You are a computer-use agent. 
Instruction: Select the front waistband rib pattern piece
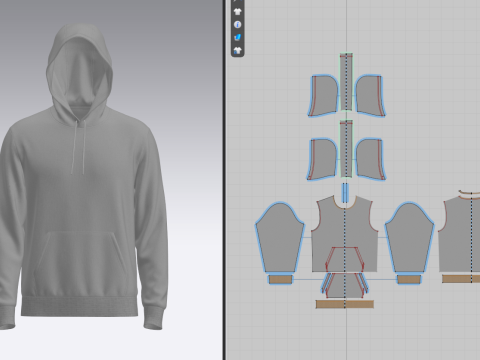tap(345, 304)
